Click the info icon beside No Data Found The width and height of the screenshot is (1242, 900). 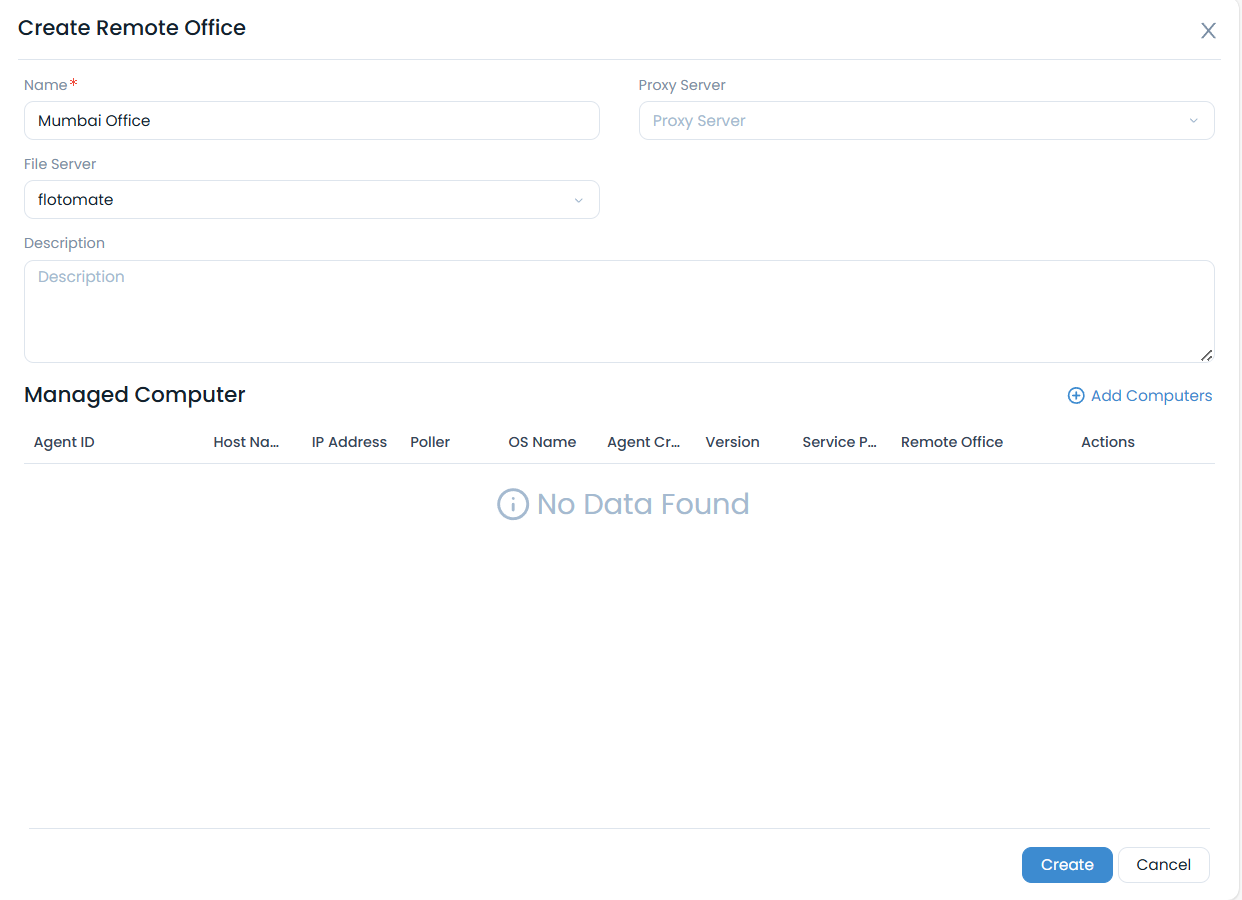[512, 504]
